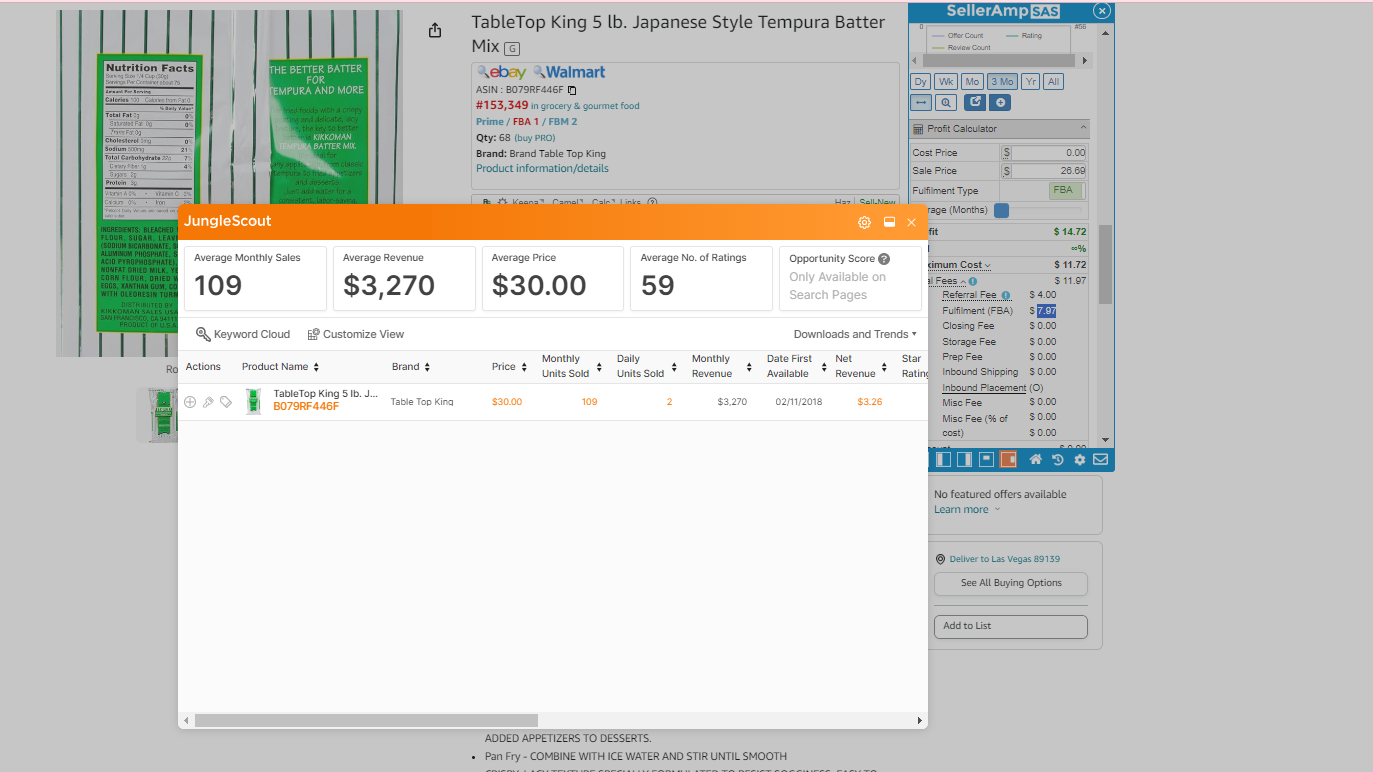Add TableTop King product to tracker (plus icon)
The height and width of the screenshot is (772, 1373).
tap(190, 402)
